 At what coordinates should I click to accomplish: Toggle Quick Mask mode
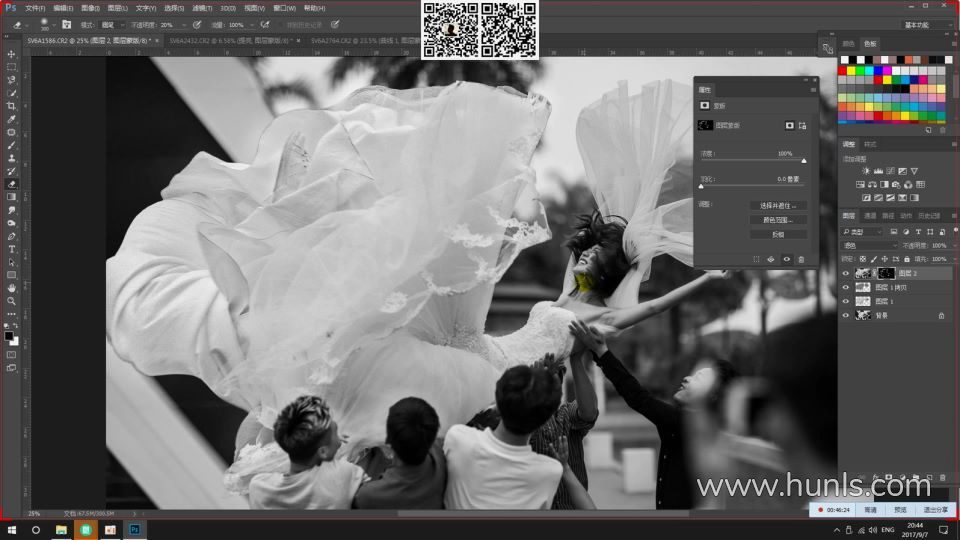pyautogui.click(x=12, y=355)
